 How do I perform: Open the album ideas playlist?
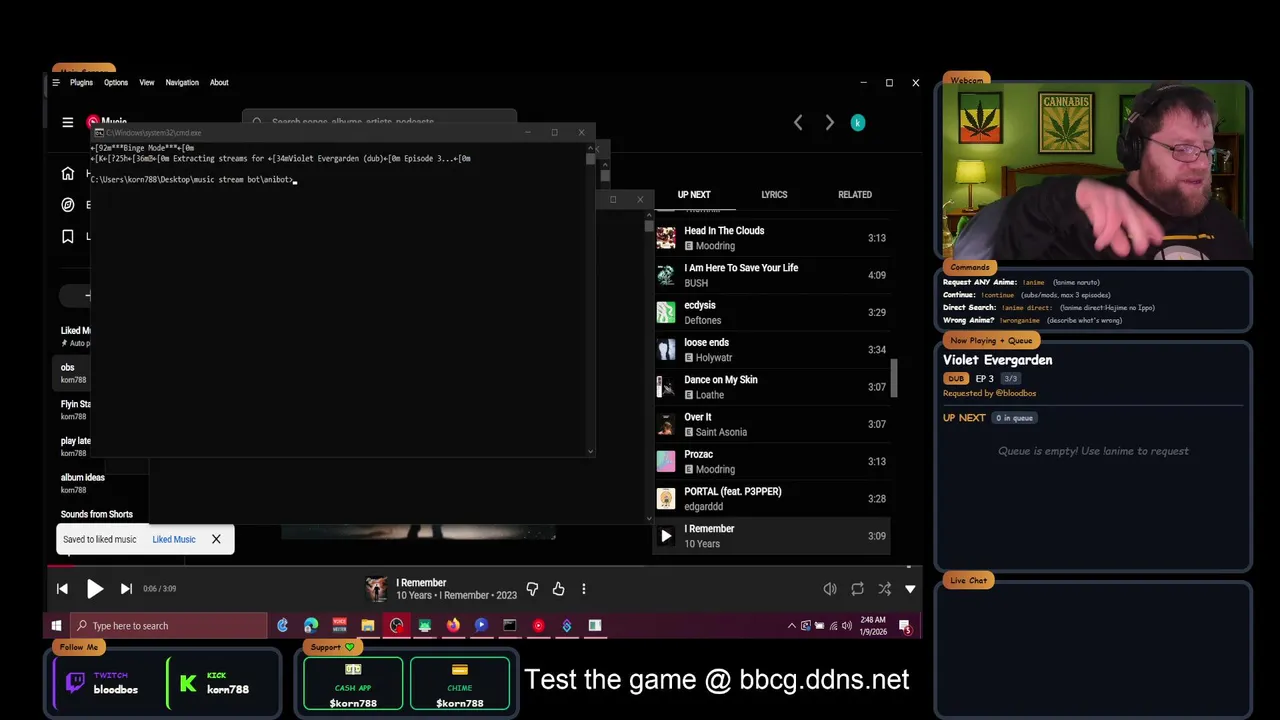point(82,483)
